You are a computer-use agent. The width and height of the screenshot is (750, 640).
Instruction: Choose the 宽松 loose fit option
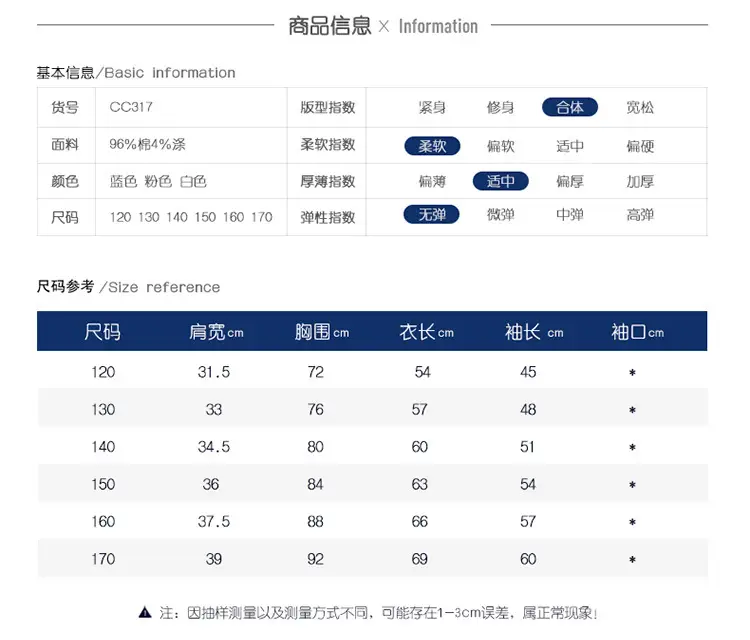[x=640, y=107]
